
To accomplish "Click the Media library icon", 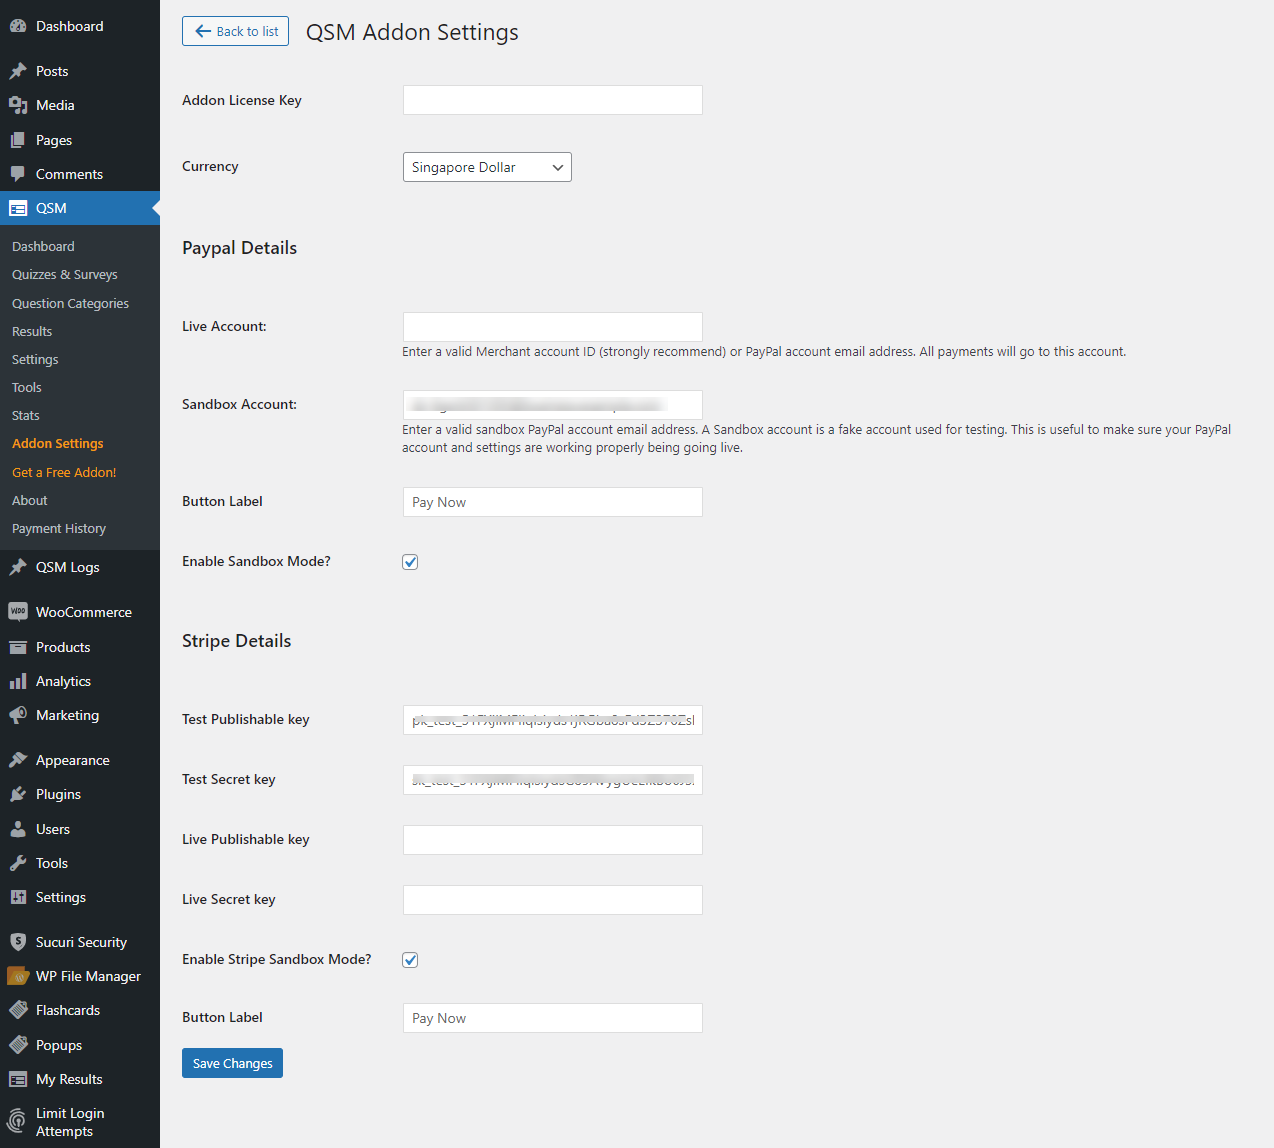I will pyautogui.click(x=18, y=105).
